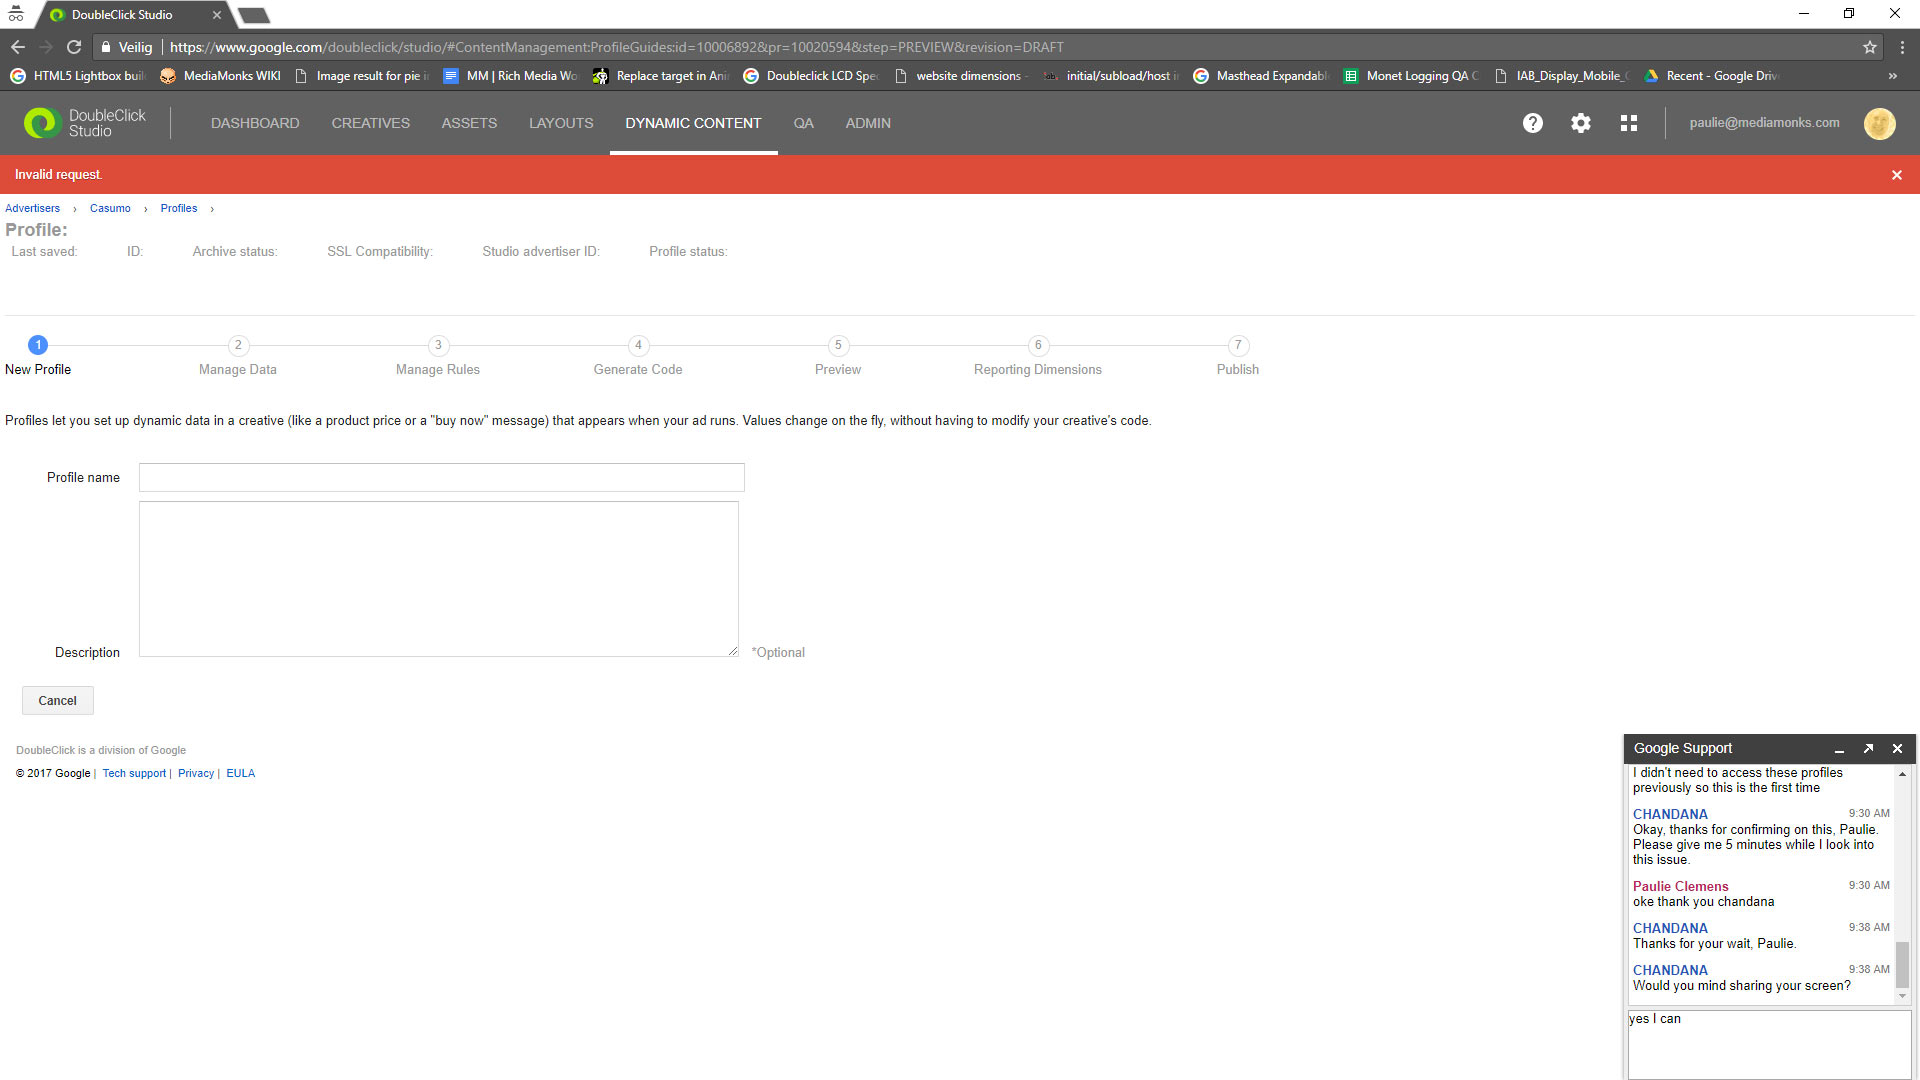This screenshot has width=1920, height=1080.
Task: Click the paulie@mediamonks.com account label
Action: pos(1764,123)
